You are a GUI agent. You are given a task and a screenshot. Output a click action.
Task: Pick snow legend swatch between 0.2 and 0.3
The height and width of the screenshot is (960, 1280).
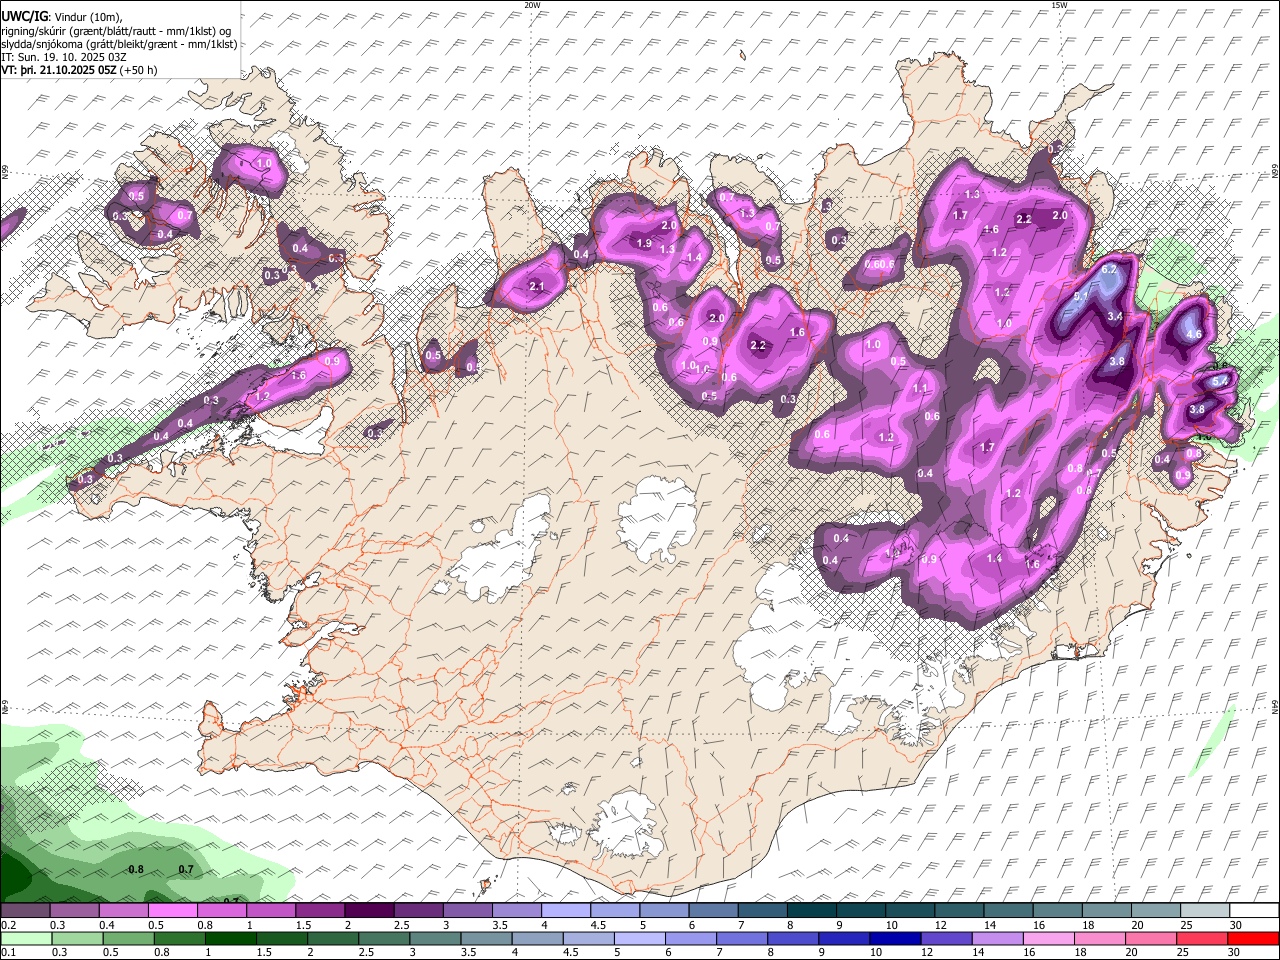point(25,911)
